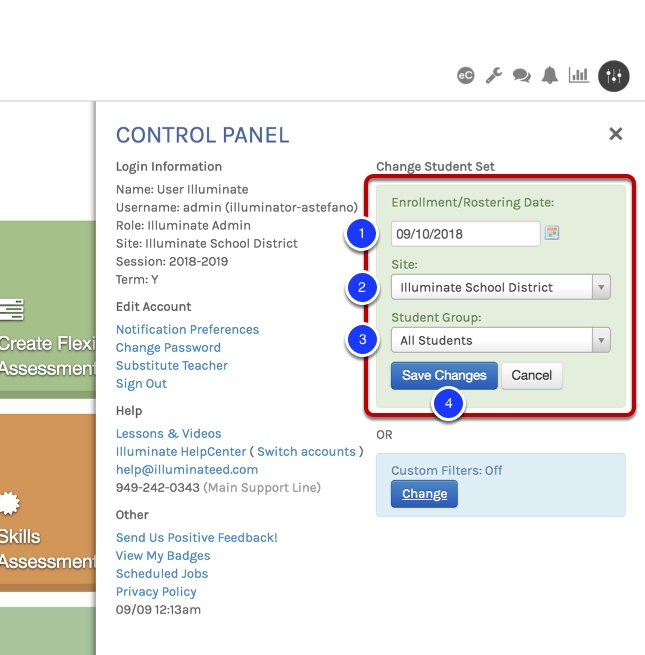Screen dimensions: 645x655
Task: Open the Change Password link
Action: pos(168,348)
